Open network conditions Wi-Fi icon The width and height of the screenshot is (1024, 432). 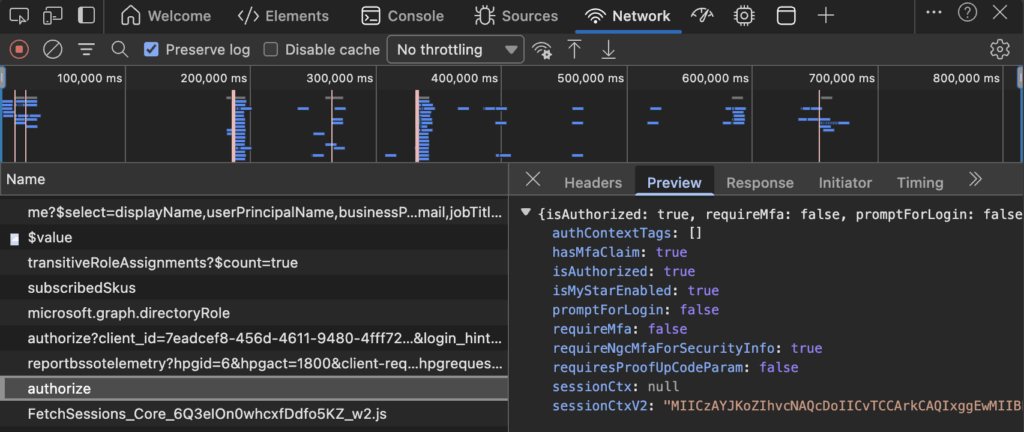[542, 49]
